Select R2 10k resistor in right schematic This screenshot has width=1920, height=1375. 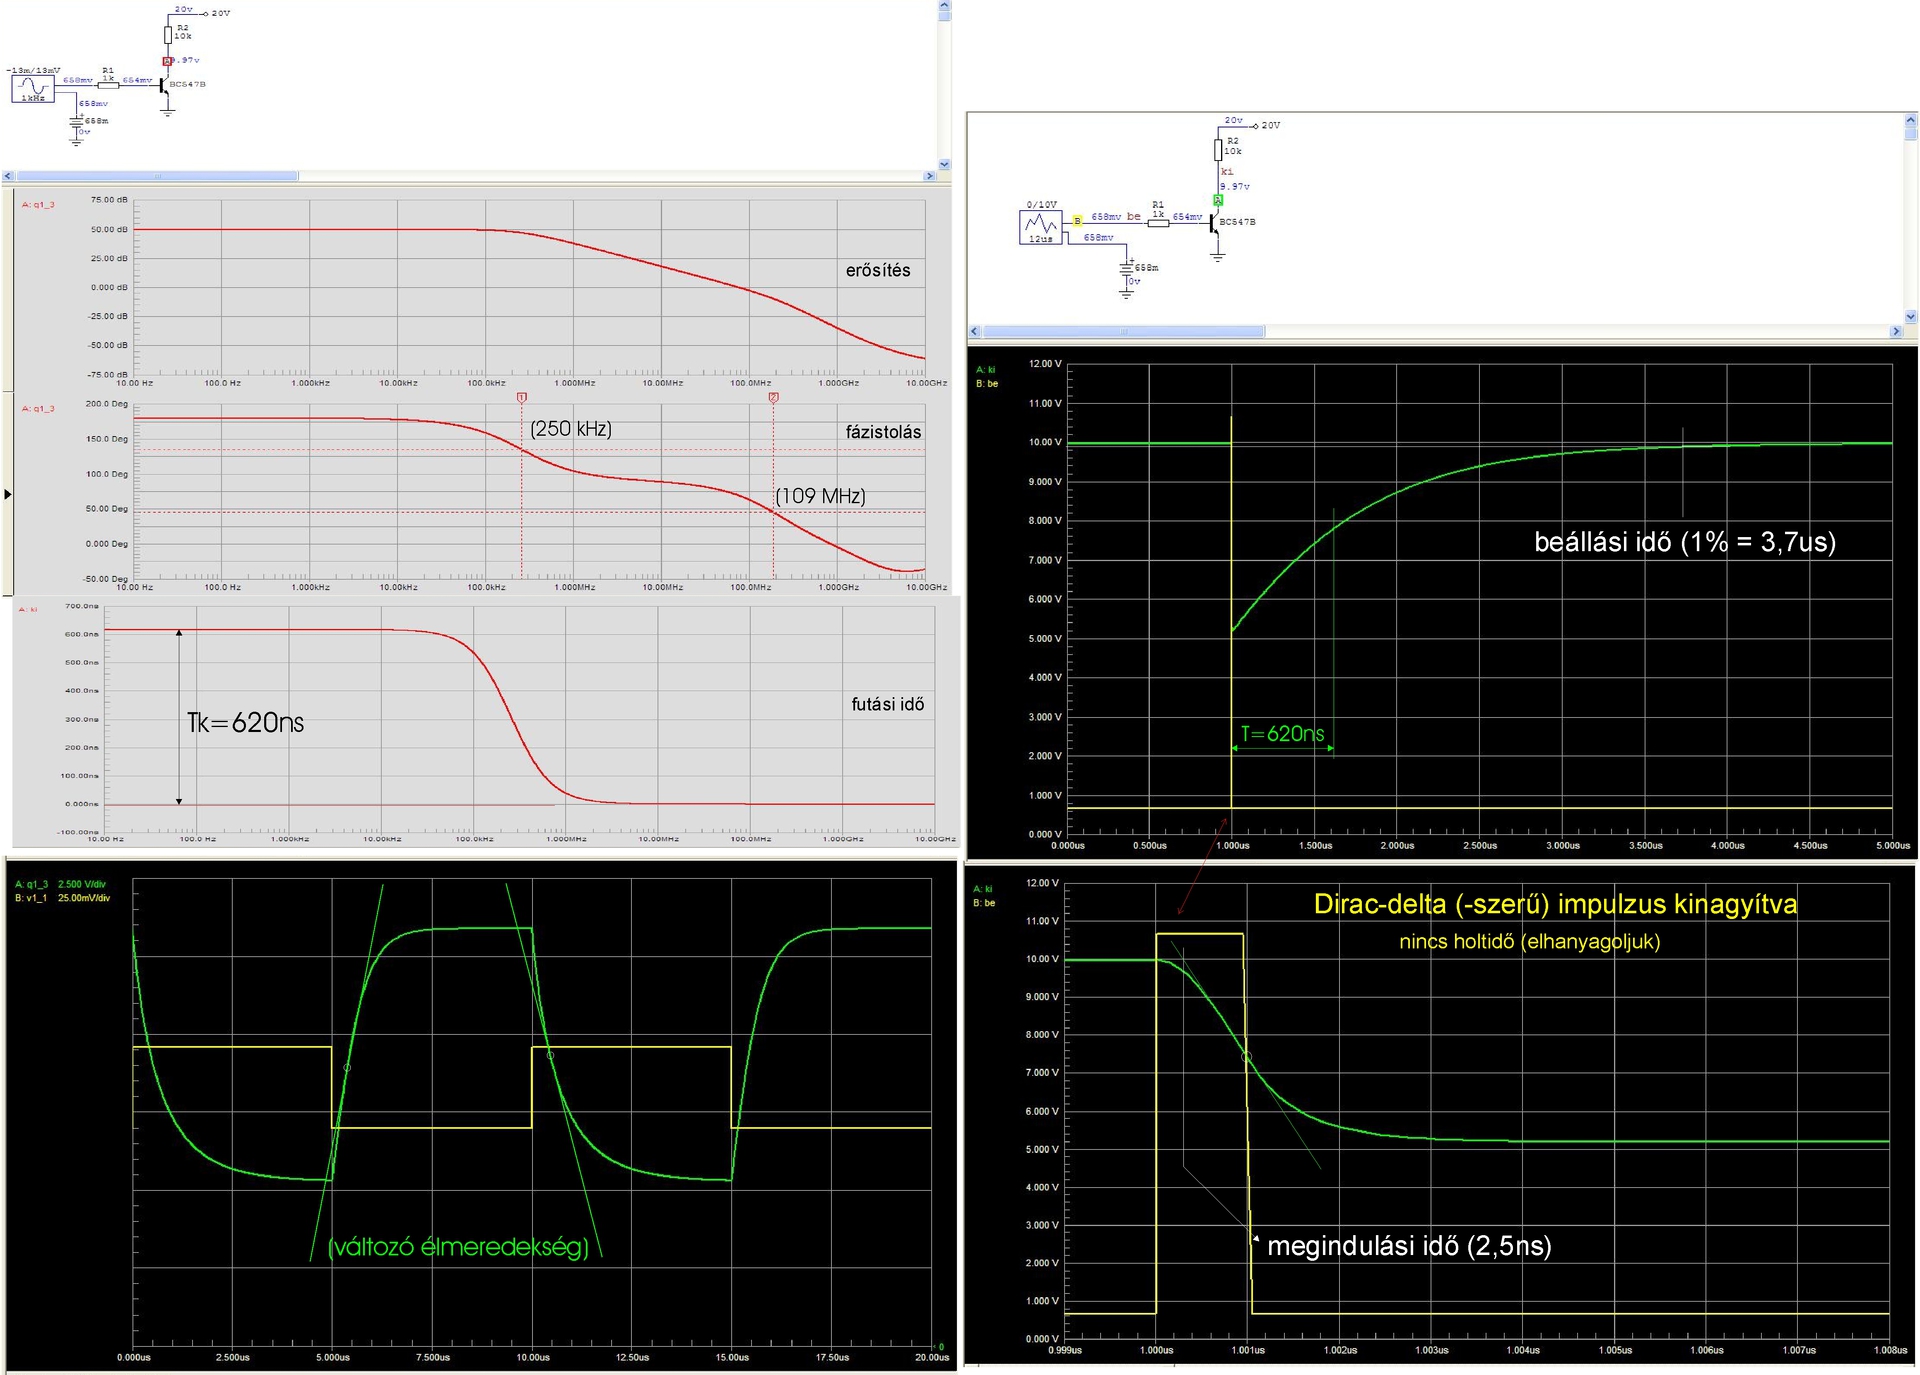point(1218,149)
